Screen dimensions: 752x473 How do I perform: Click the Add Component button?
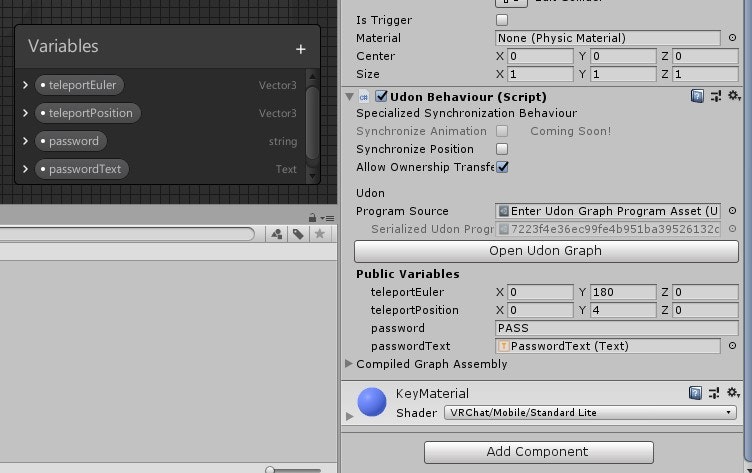539,452
